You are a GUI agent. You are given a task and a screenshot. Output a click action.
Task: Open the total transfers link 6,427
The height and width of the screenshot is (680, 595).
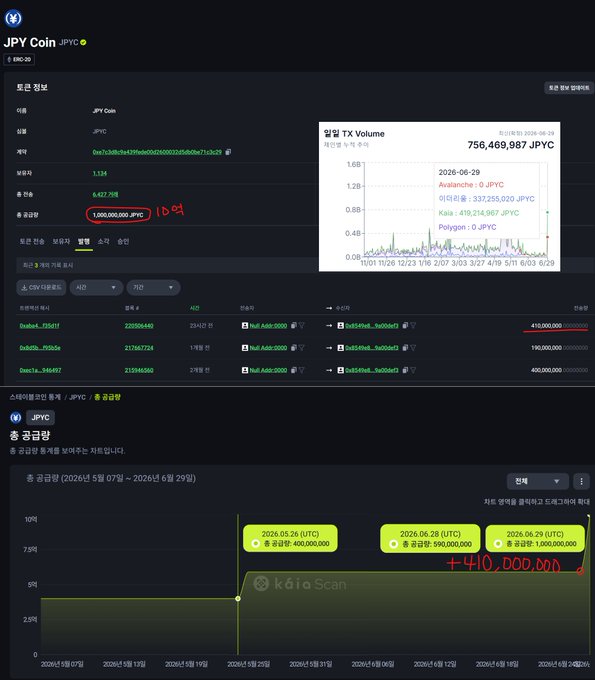[x=105, y=194]
